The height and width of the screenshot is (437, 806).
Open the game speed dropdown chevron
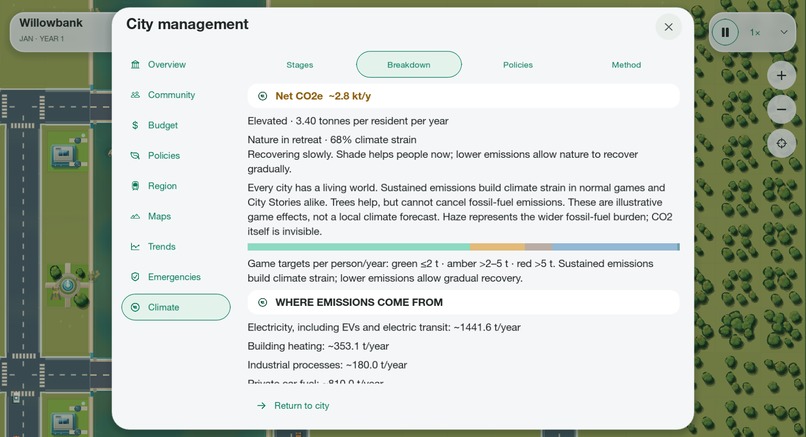pyautogui.click(x=783, y=32)
